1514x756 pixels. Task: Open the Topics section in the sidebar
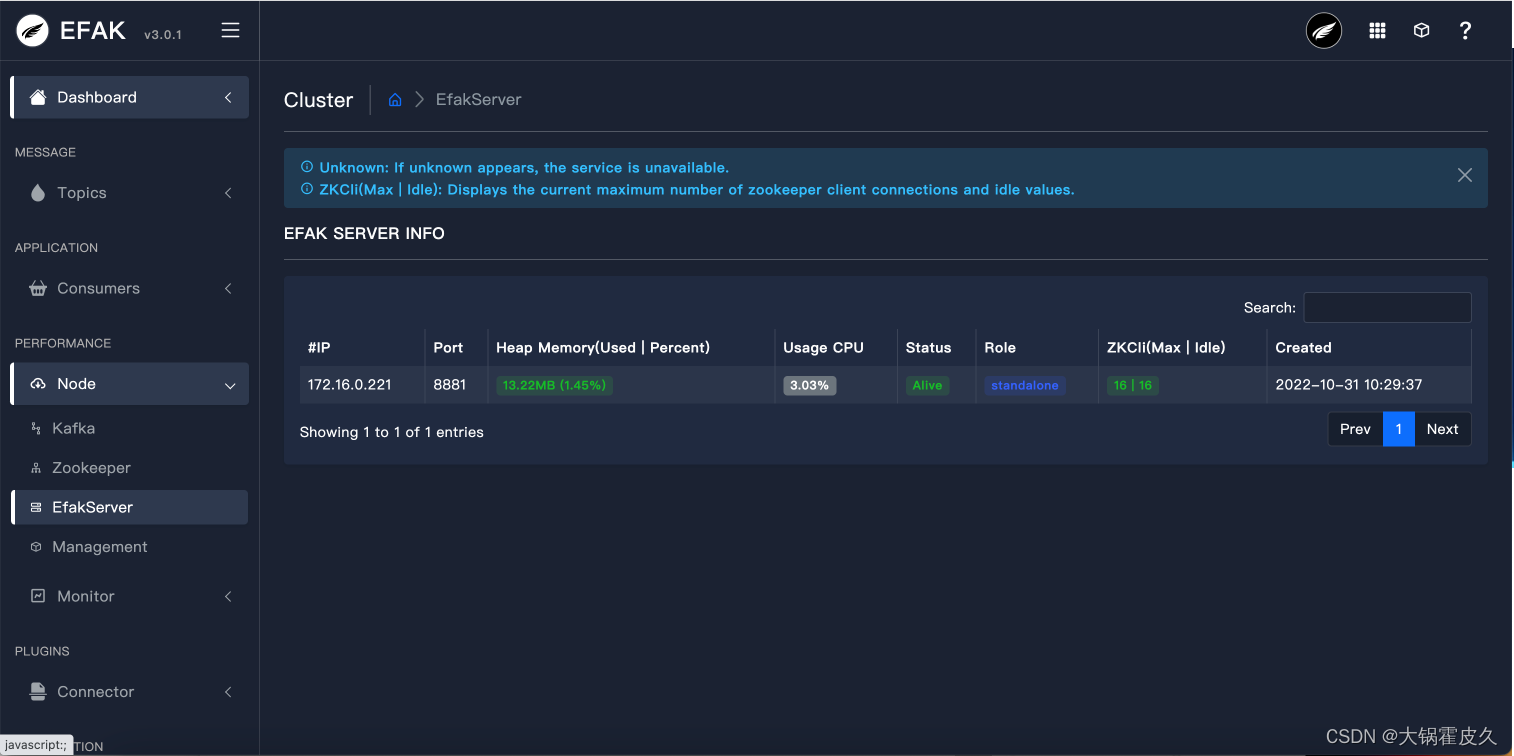tap(81, 192)
